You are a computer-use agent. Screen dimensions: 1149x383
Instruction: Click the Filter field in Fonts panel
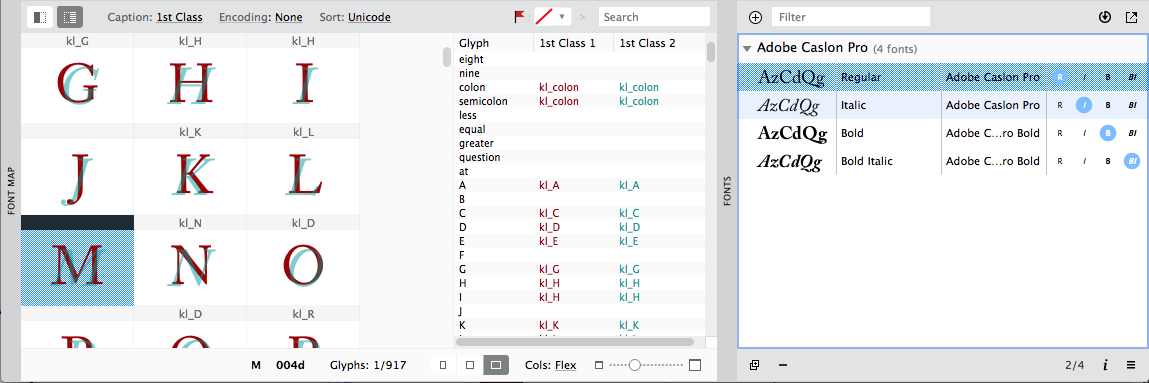(x=851, y=17)
